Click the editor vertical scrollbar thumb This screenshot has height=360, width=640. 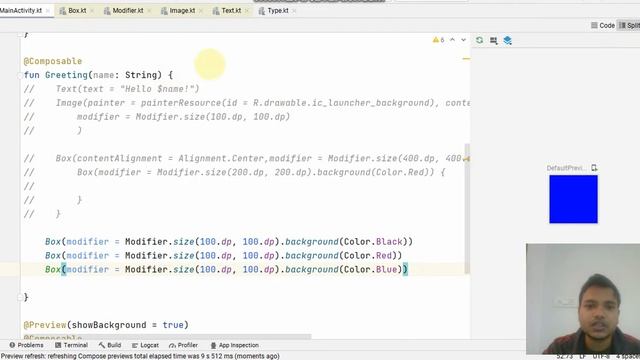pyautogui.click(x=467, y=209)
